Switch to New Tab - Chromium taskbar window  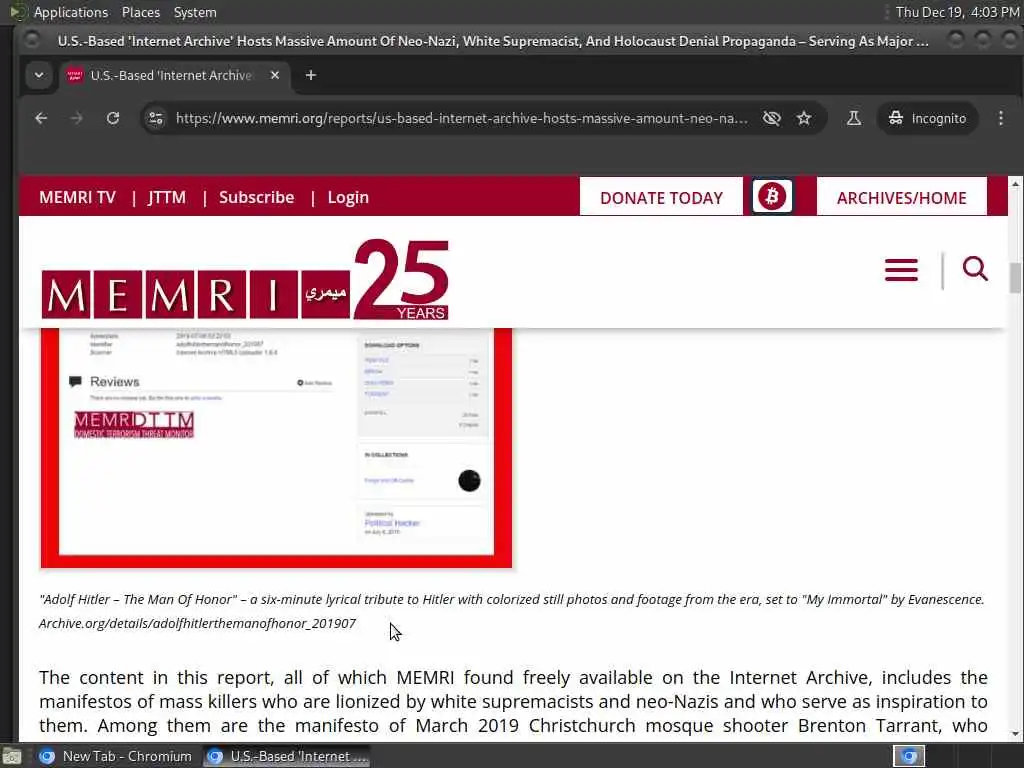pos(116,756)
